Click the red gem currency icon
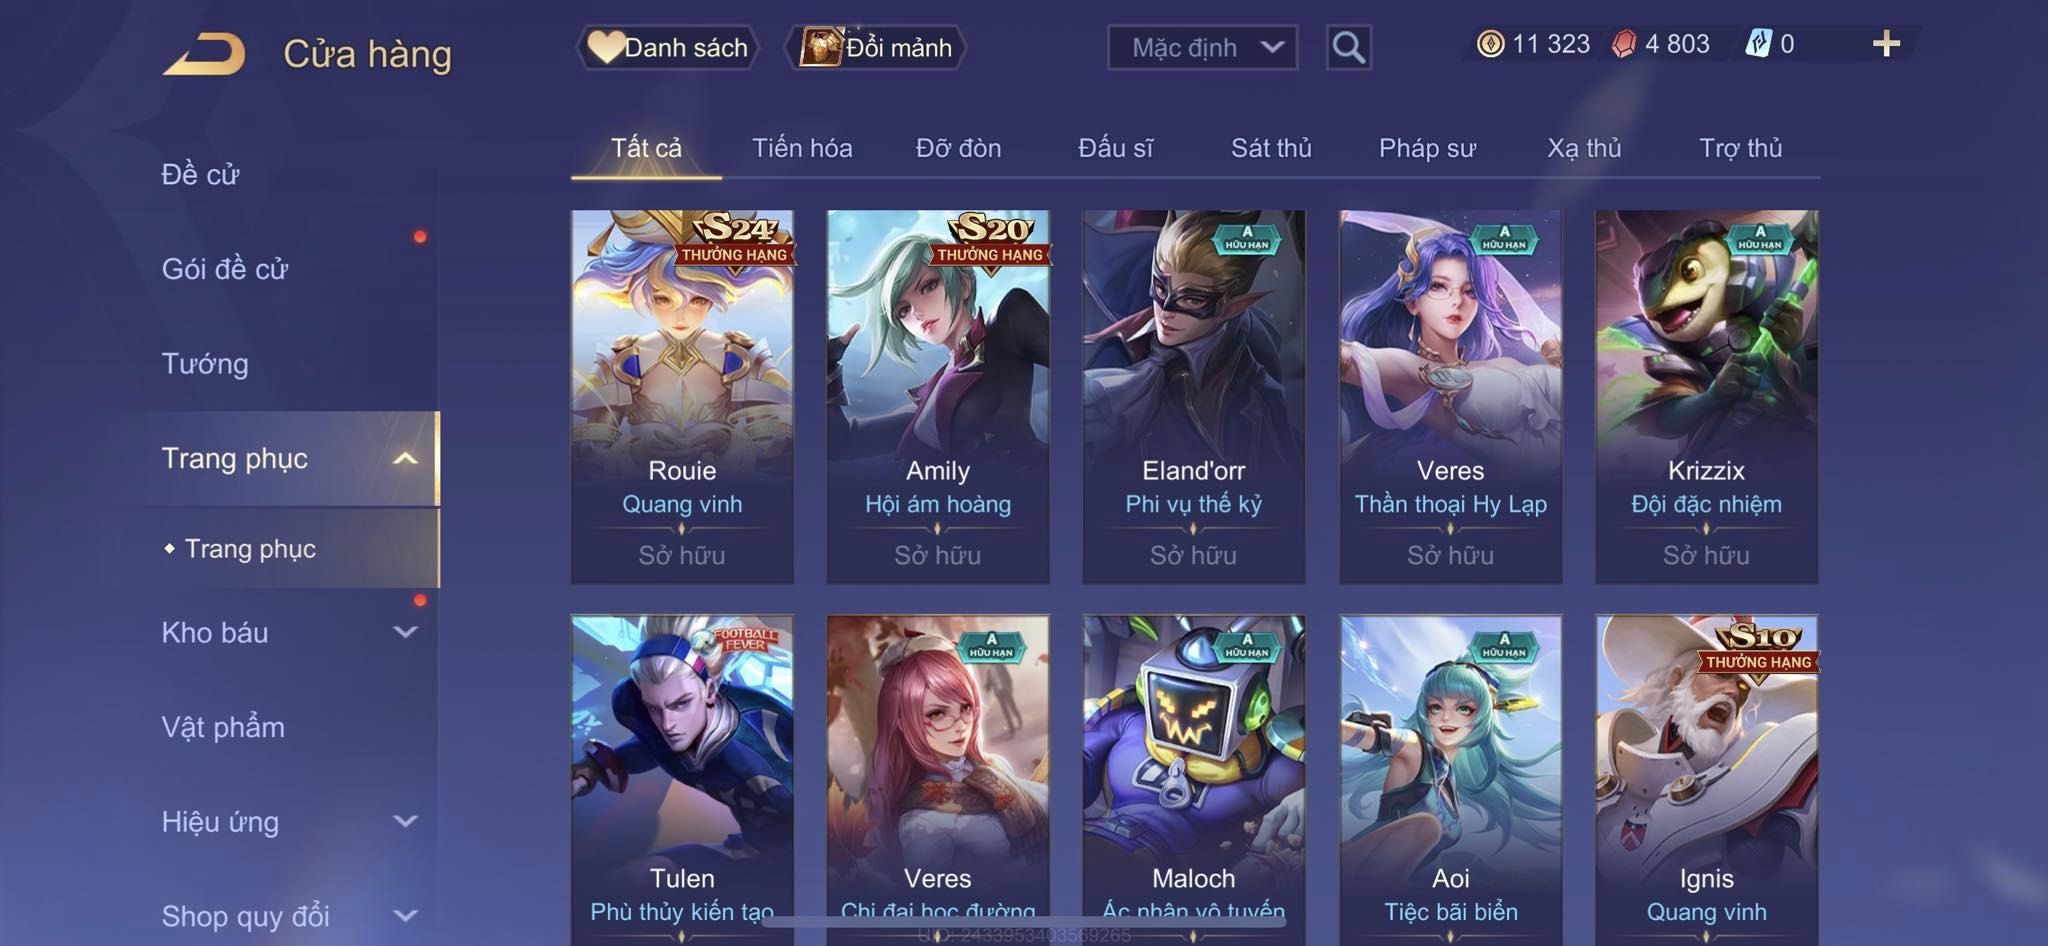The height and width of the screenshot is (946, 2048). (1623, 44)
